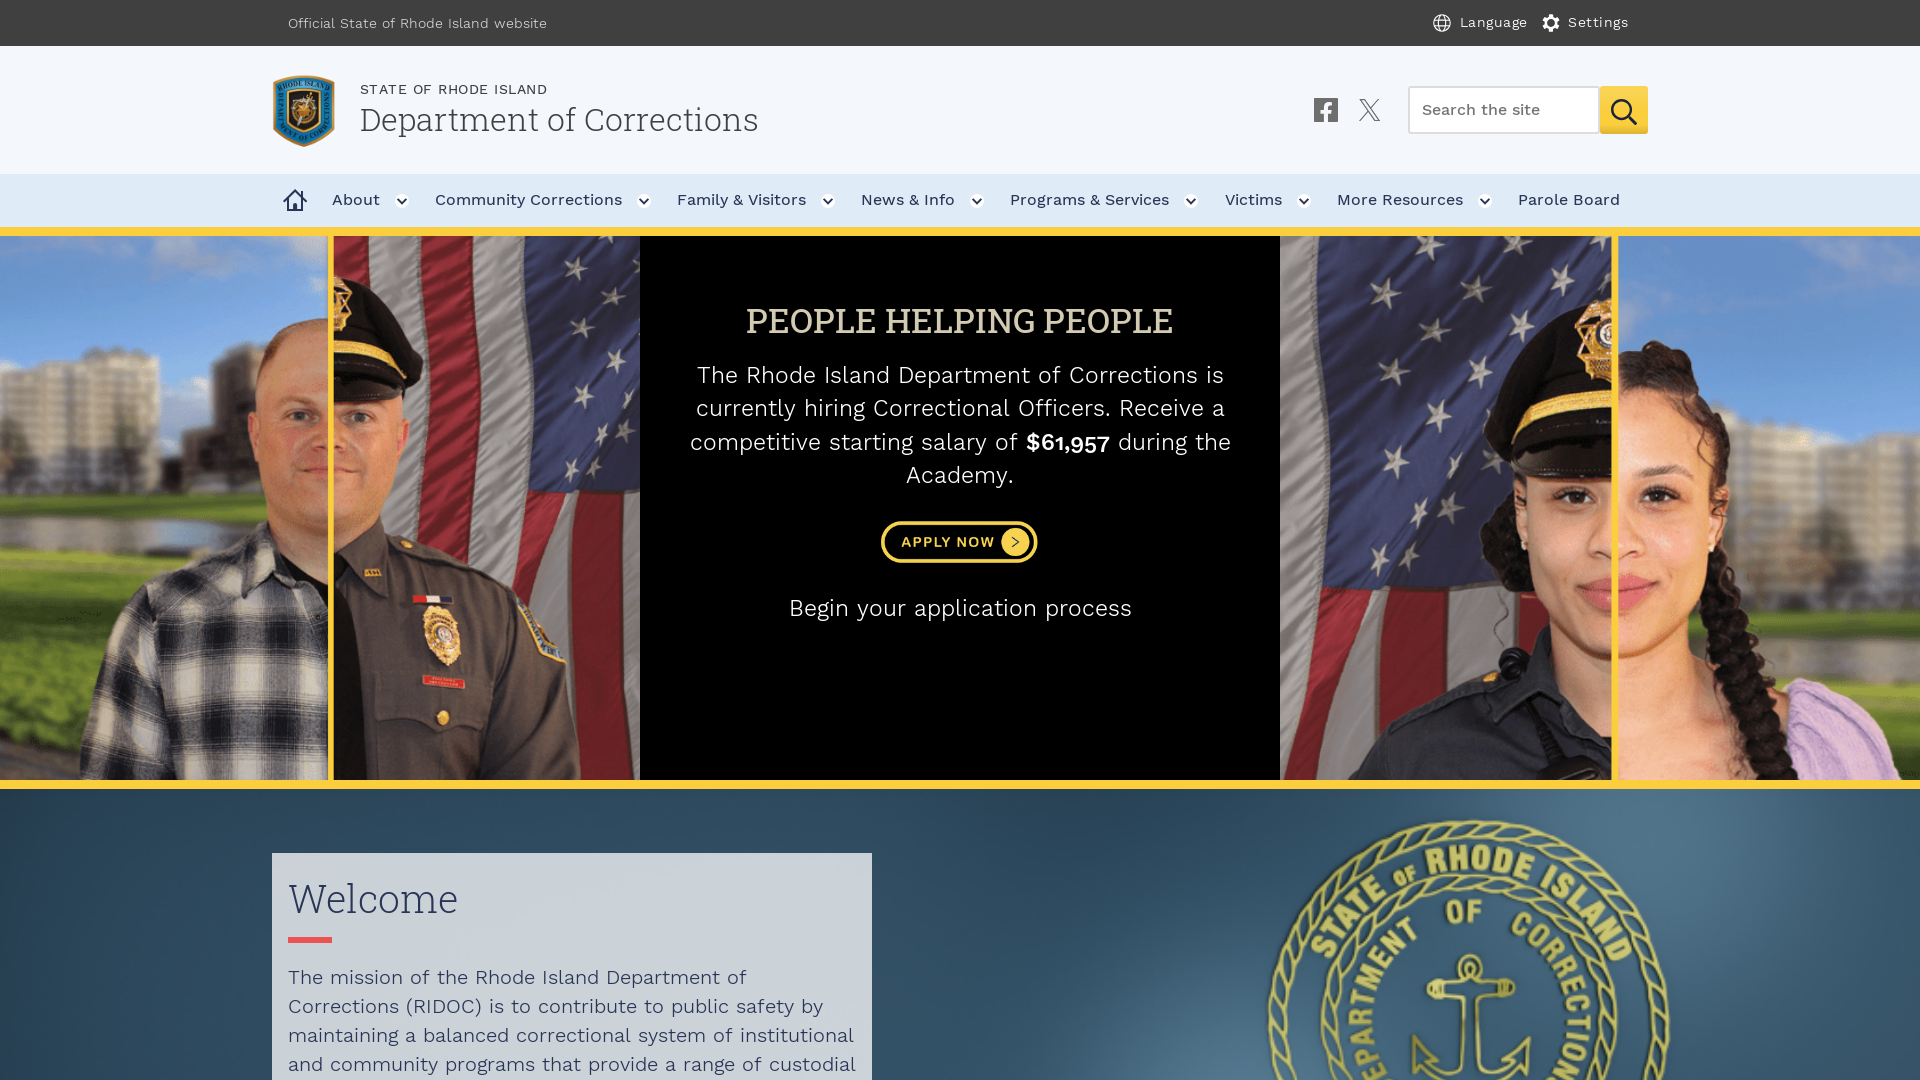This screenshot has height=1080, width=1920.
Task: Click the Welcome heading
Action: tap(373, 899)
